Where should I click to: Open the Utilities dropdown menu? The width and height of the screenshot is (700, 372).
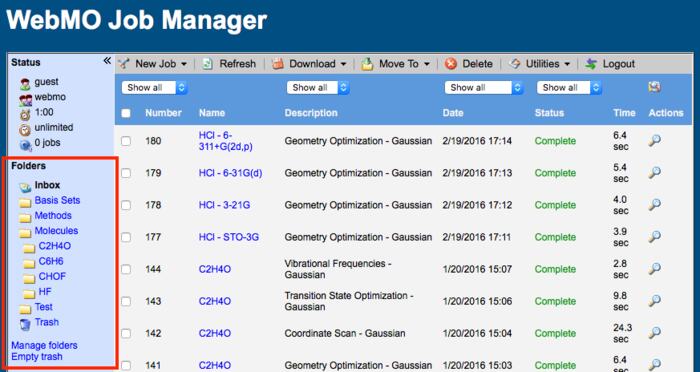pos(540,64)
